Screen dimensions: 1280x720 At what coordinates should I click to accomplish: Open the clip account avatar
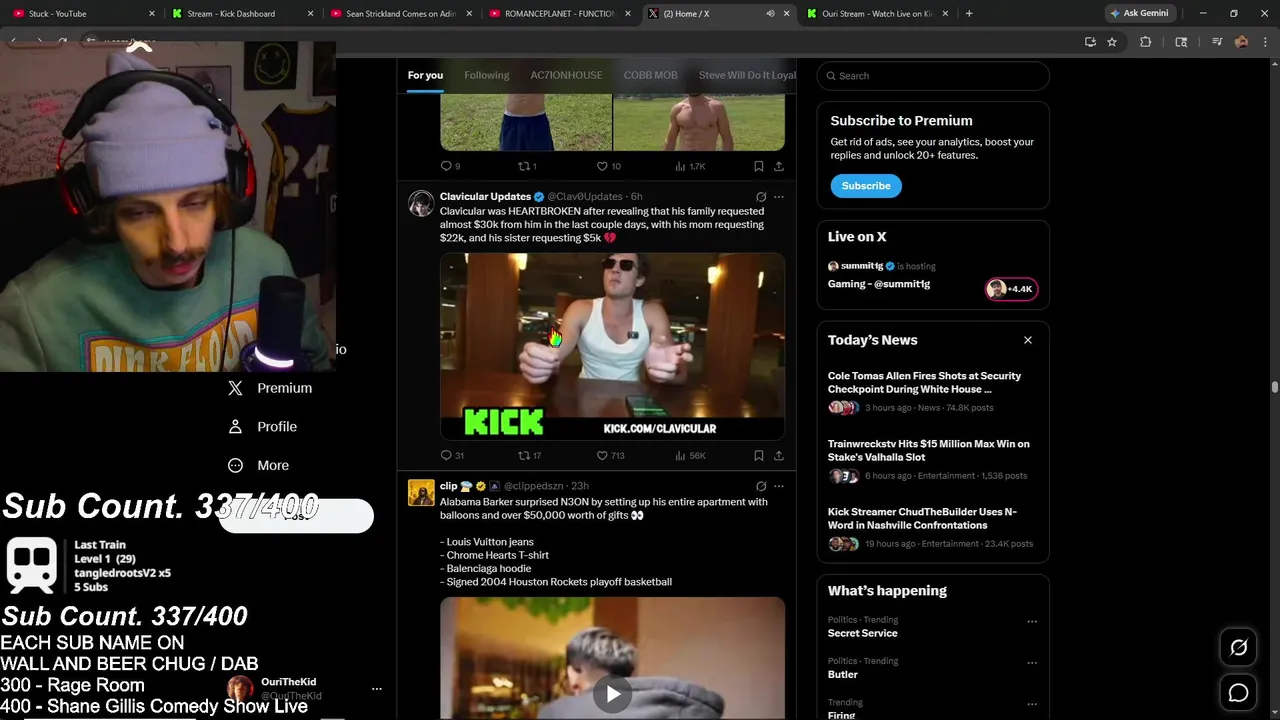421,492
